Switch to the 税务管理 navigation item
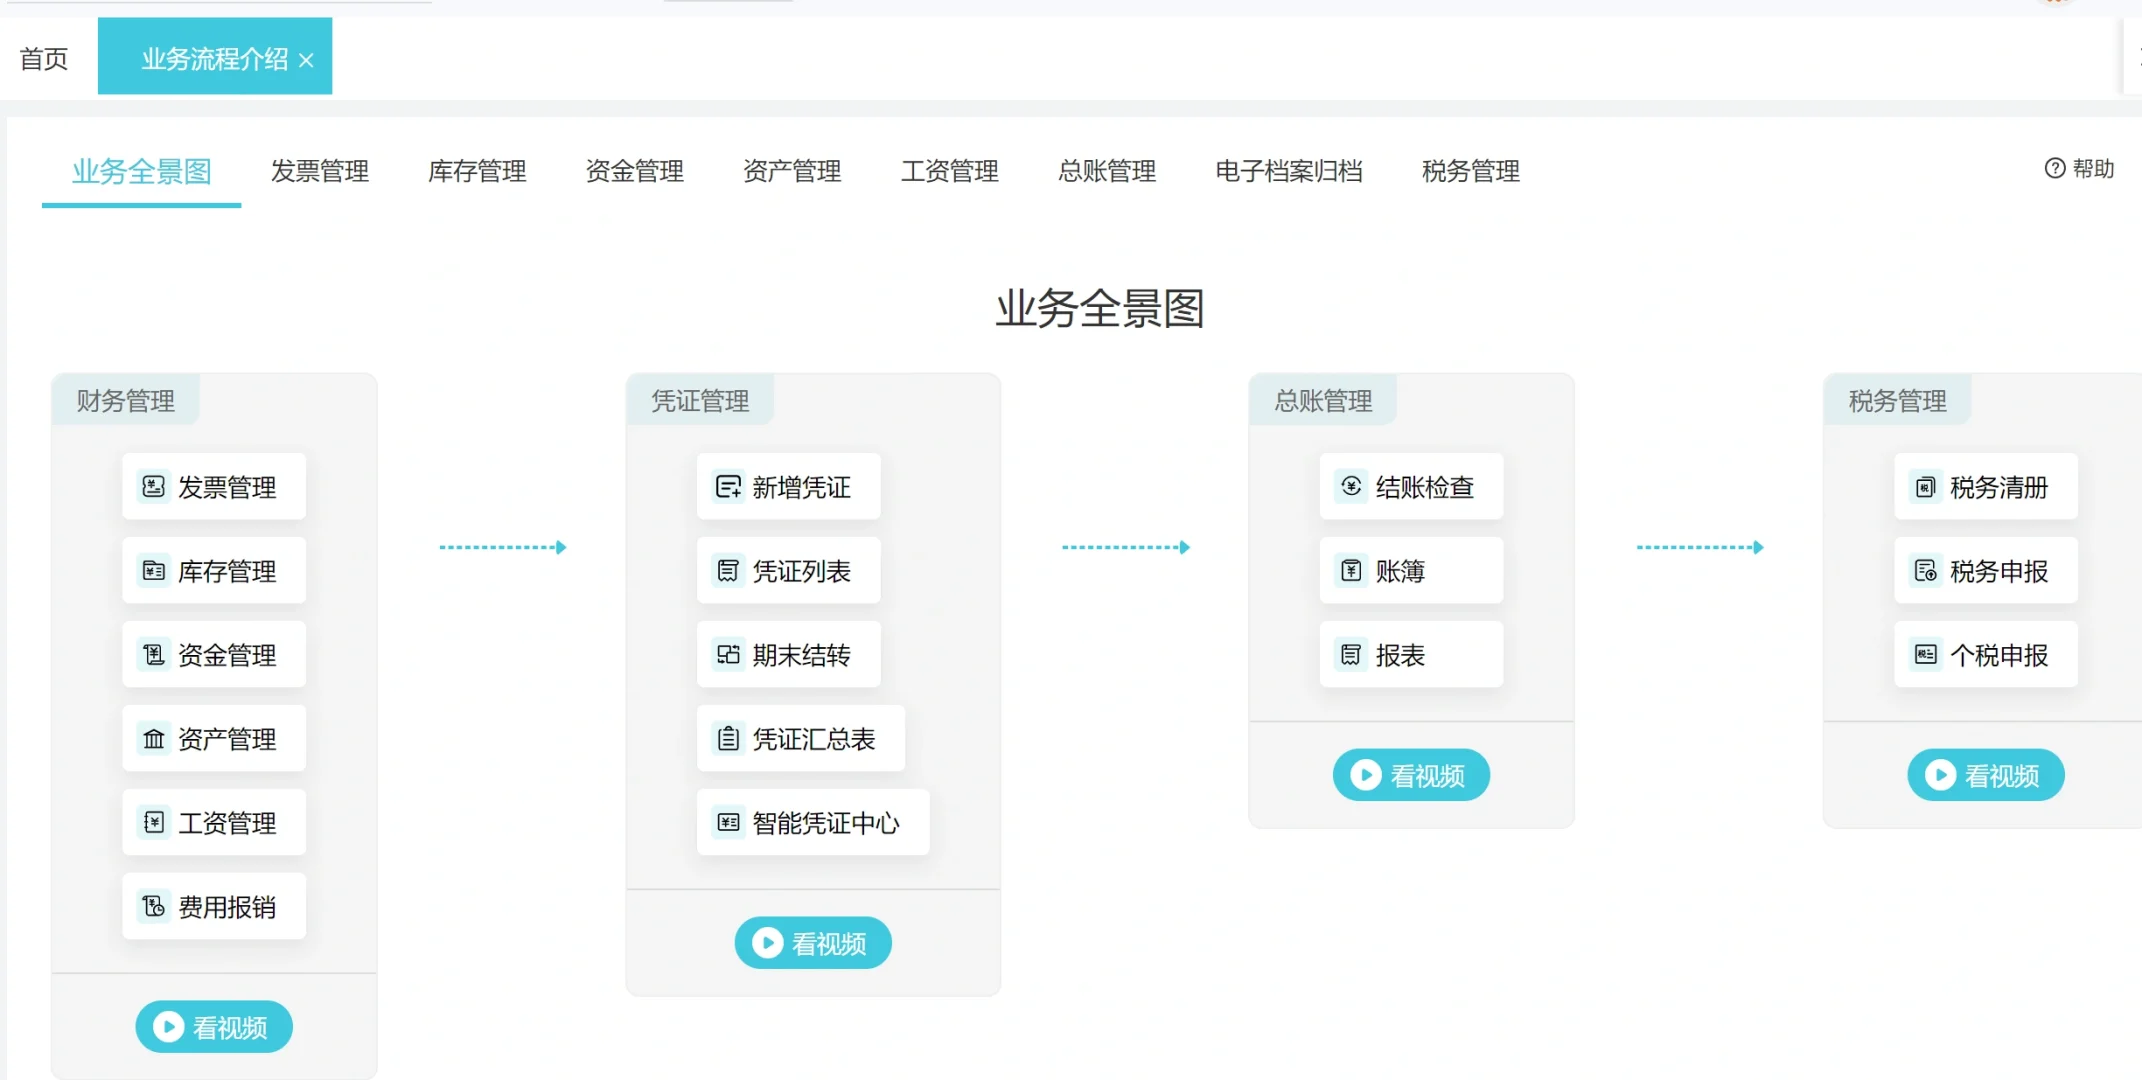2142x1080 pixels. tap(1469, 171)
